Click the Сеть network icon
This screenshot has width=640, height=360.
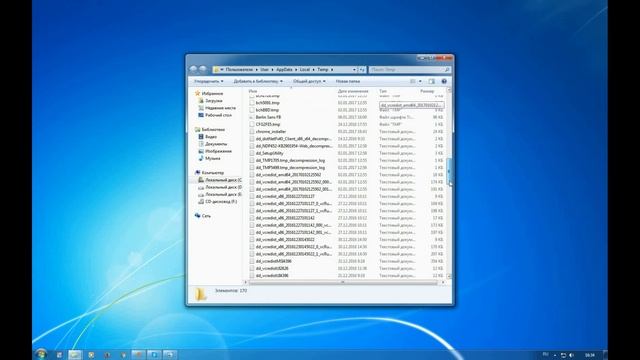tap(198, 216)
